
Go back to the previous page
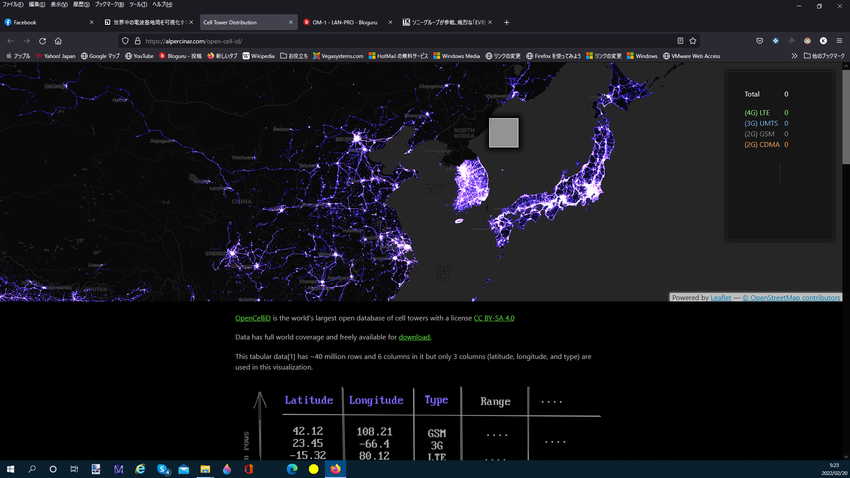click(x=11, y=41)
